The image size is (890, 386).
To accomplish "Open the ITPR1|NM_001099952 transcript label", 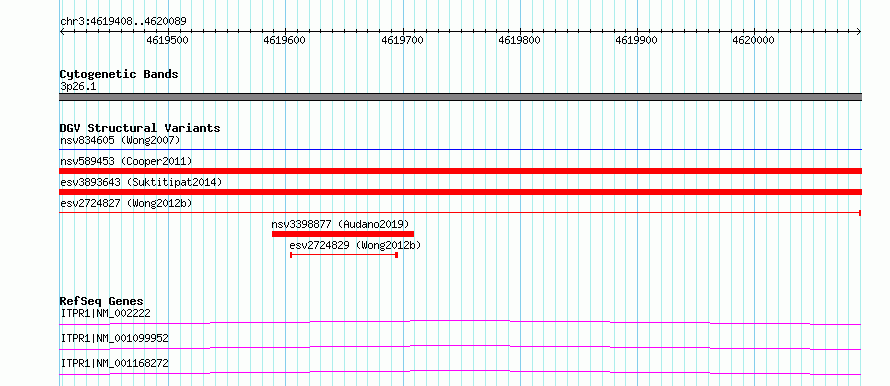I will 114,338.
